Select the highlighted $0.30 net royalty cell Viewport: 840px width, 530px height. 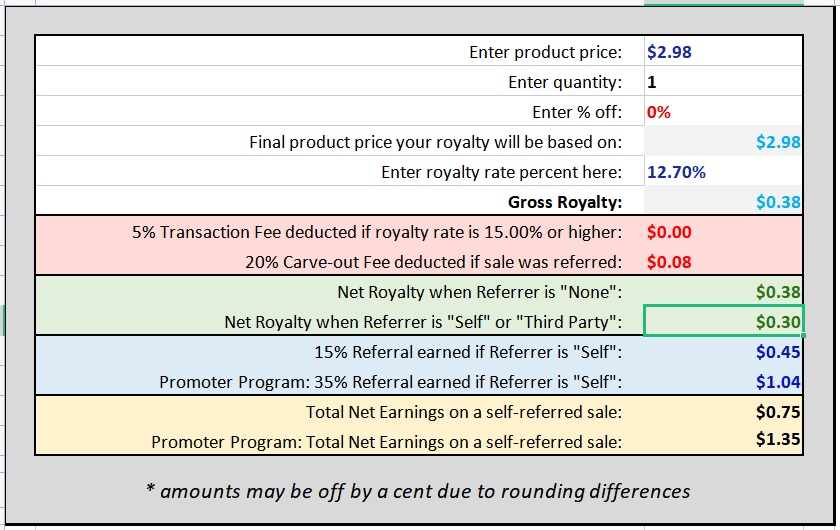[723, 321]
